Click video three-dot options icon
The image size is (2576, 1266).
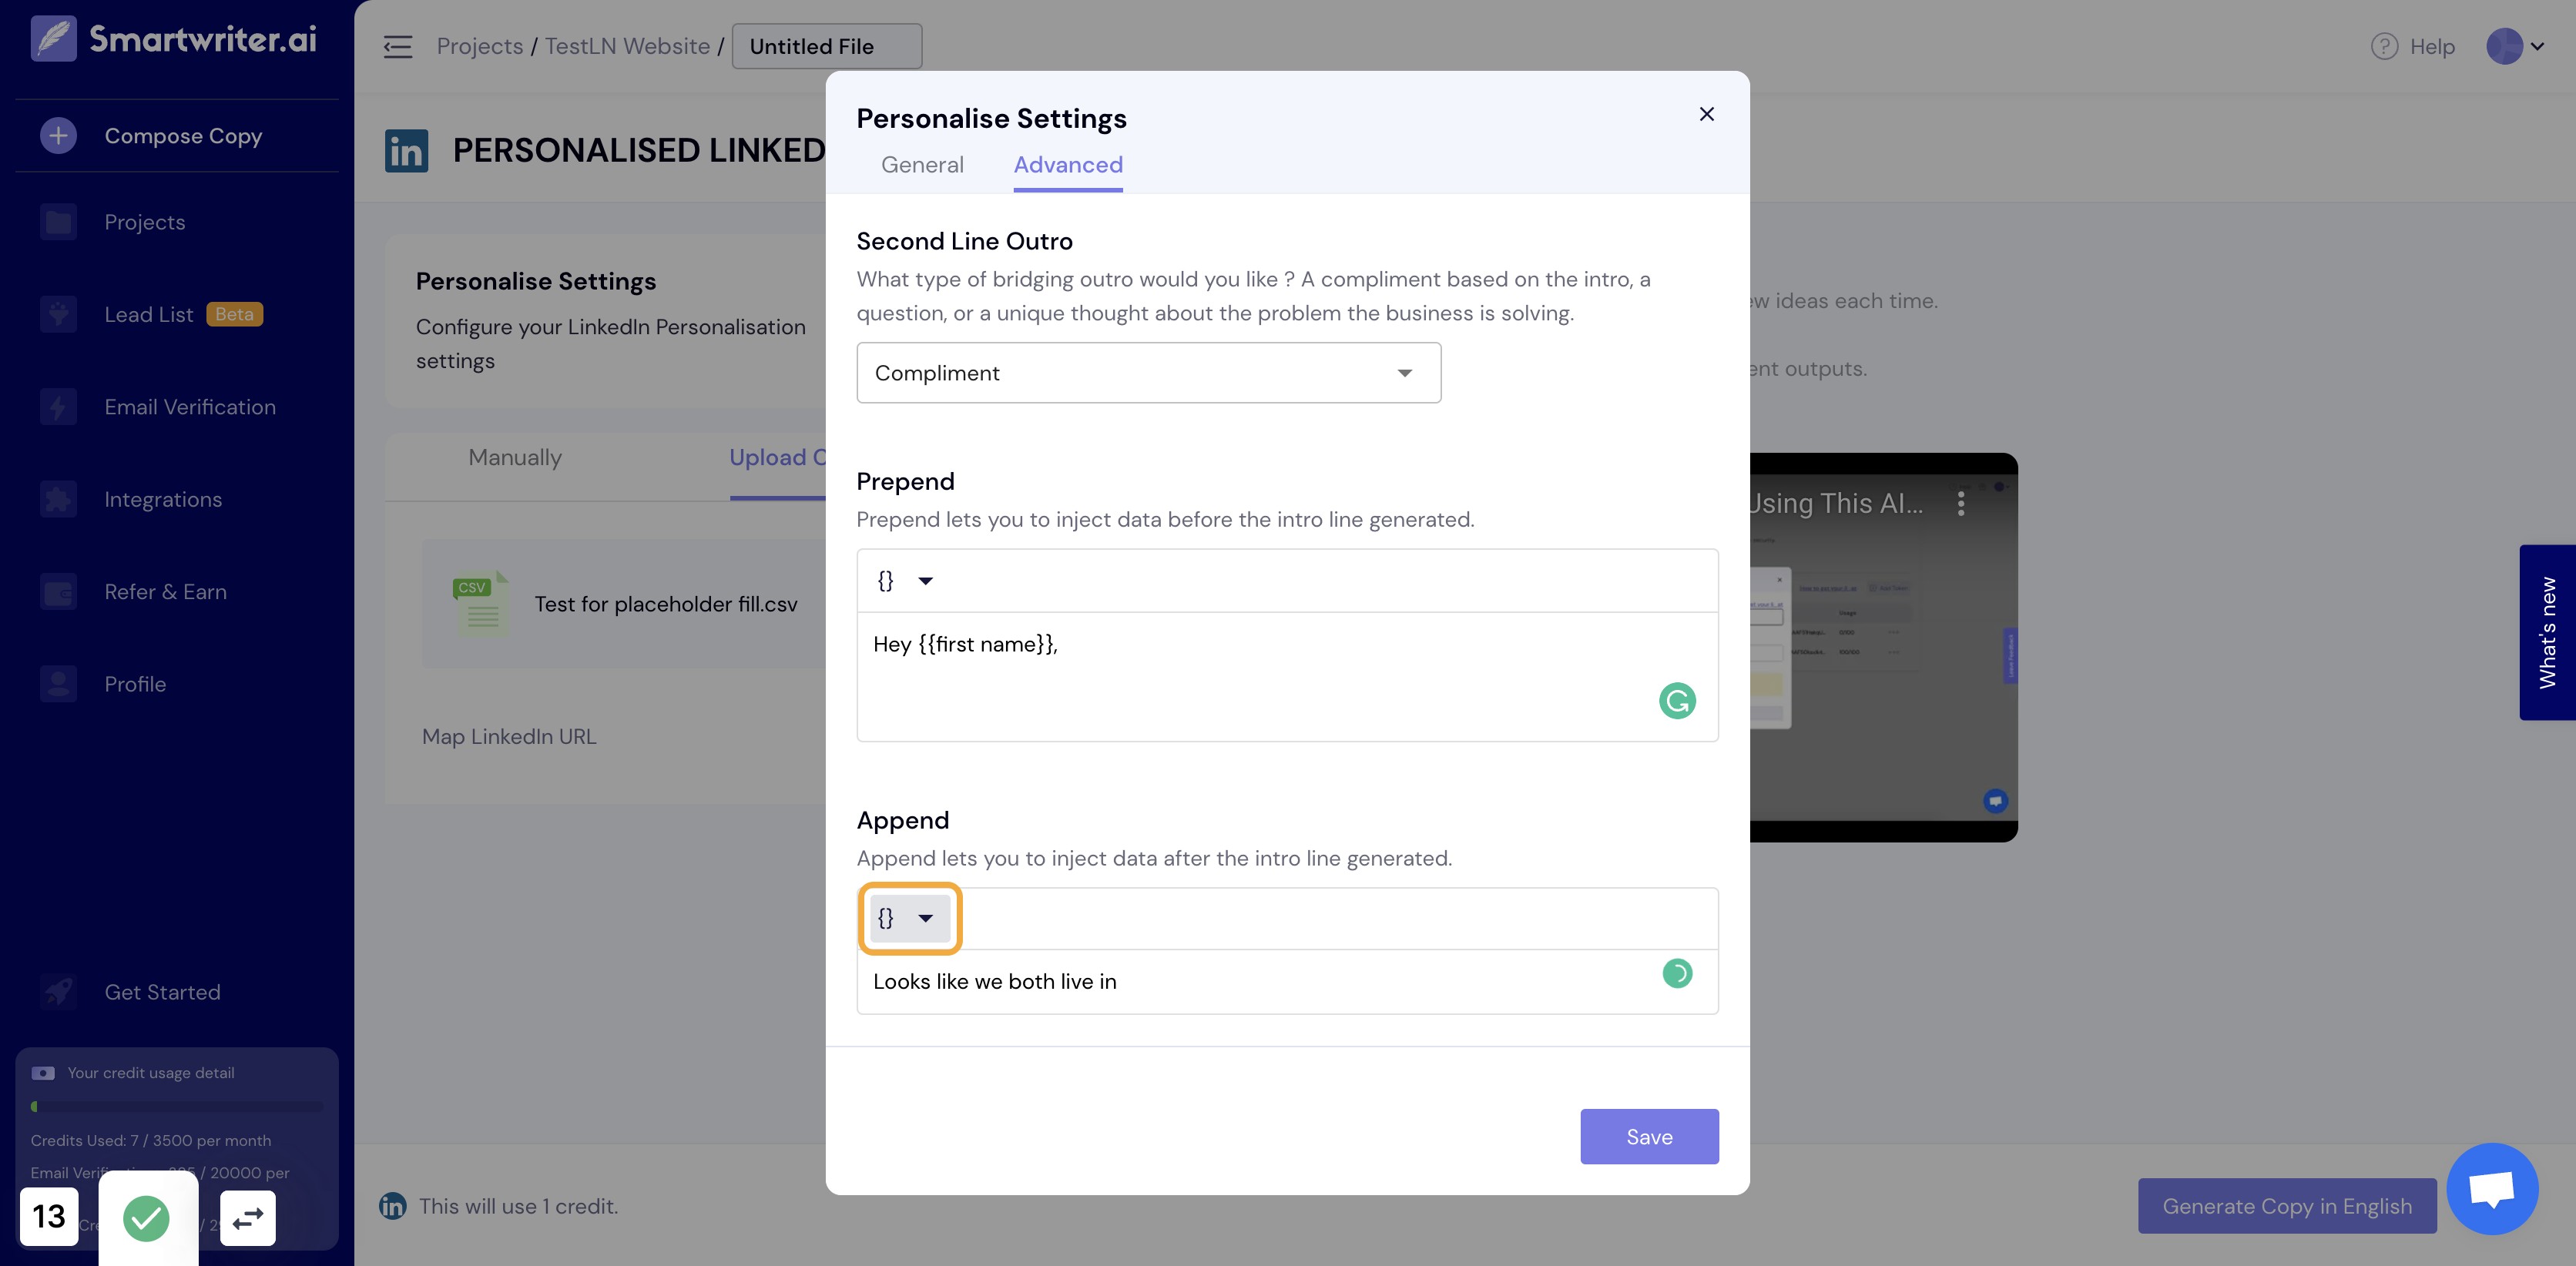[1961, 503]
